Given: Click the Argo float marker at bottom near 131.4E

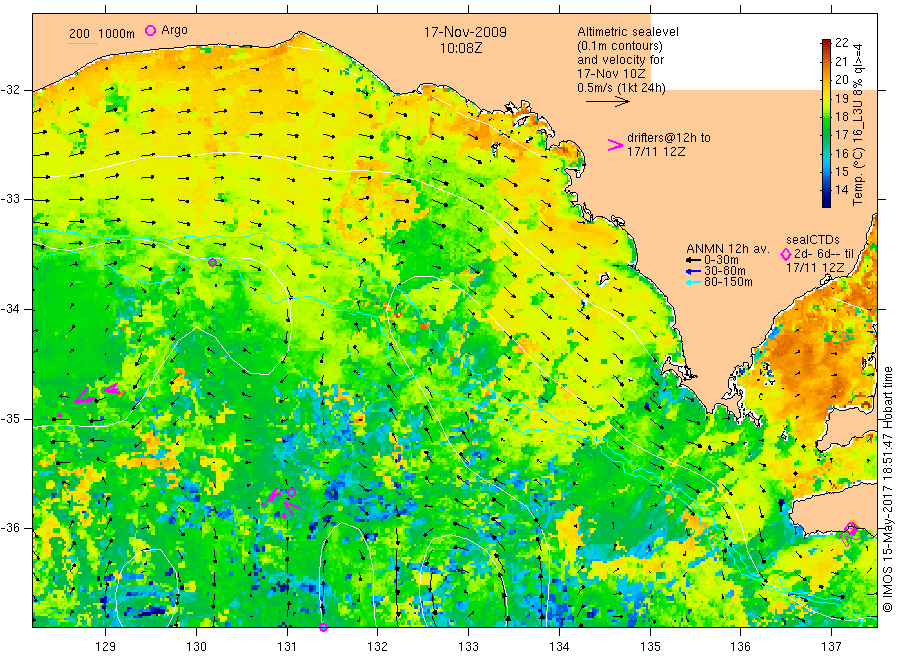Looking at the screenshot, I should pos(323,627).
